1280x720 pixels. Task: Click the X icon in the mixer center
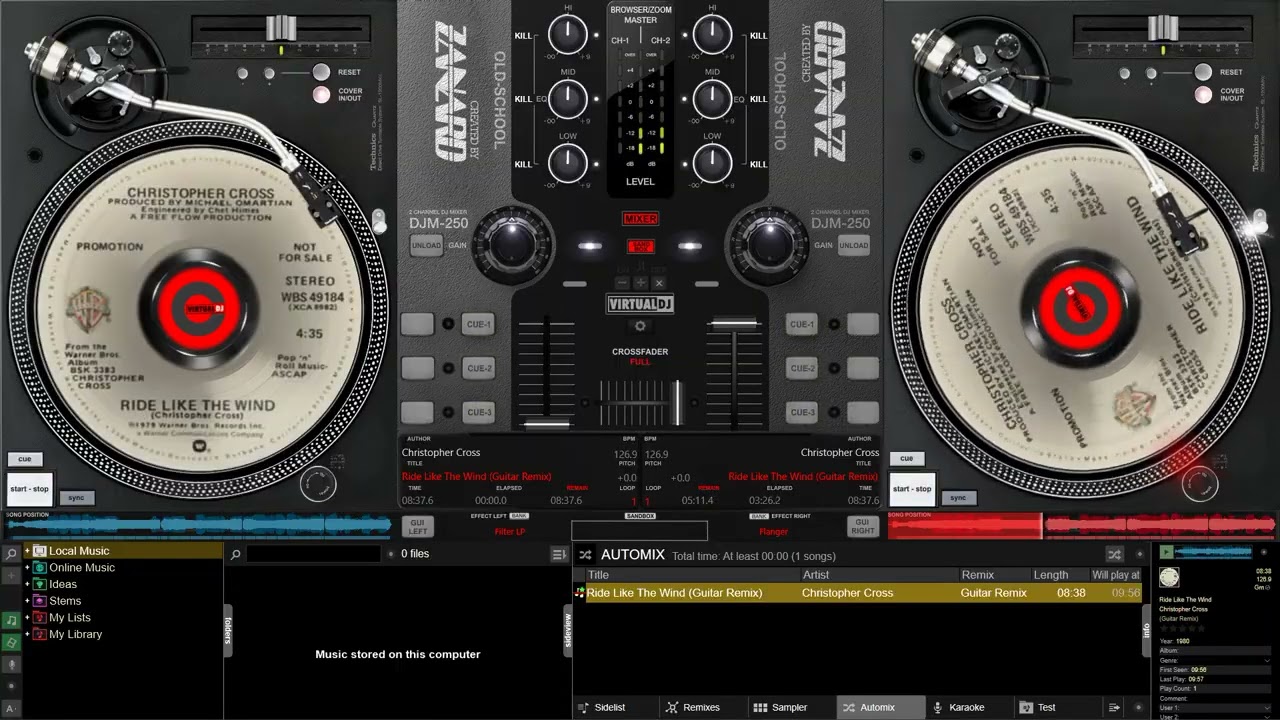click(x=658, y=284)
